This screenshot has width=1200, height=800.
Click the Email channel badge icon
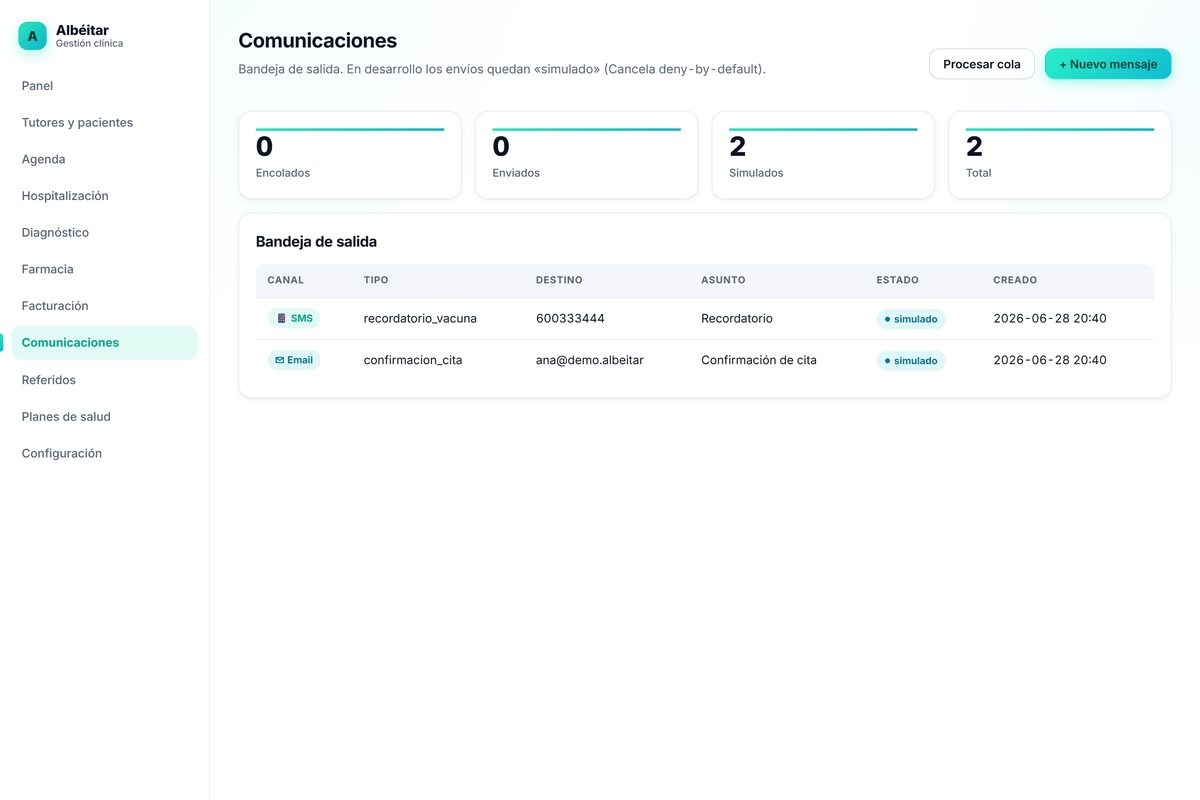pyautogui.click(x=280, y=360)
